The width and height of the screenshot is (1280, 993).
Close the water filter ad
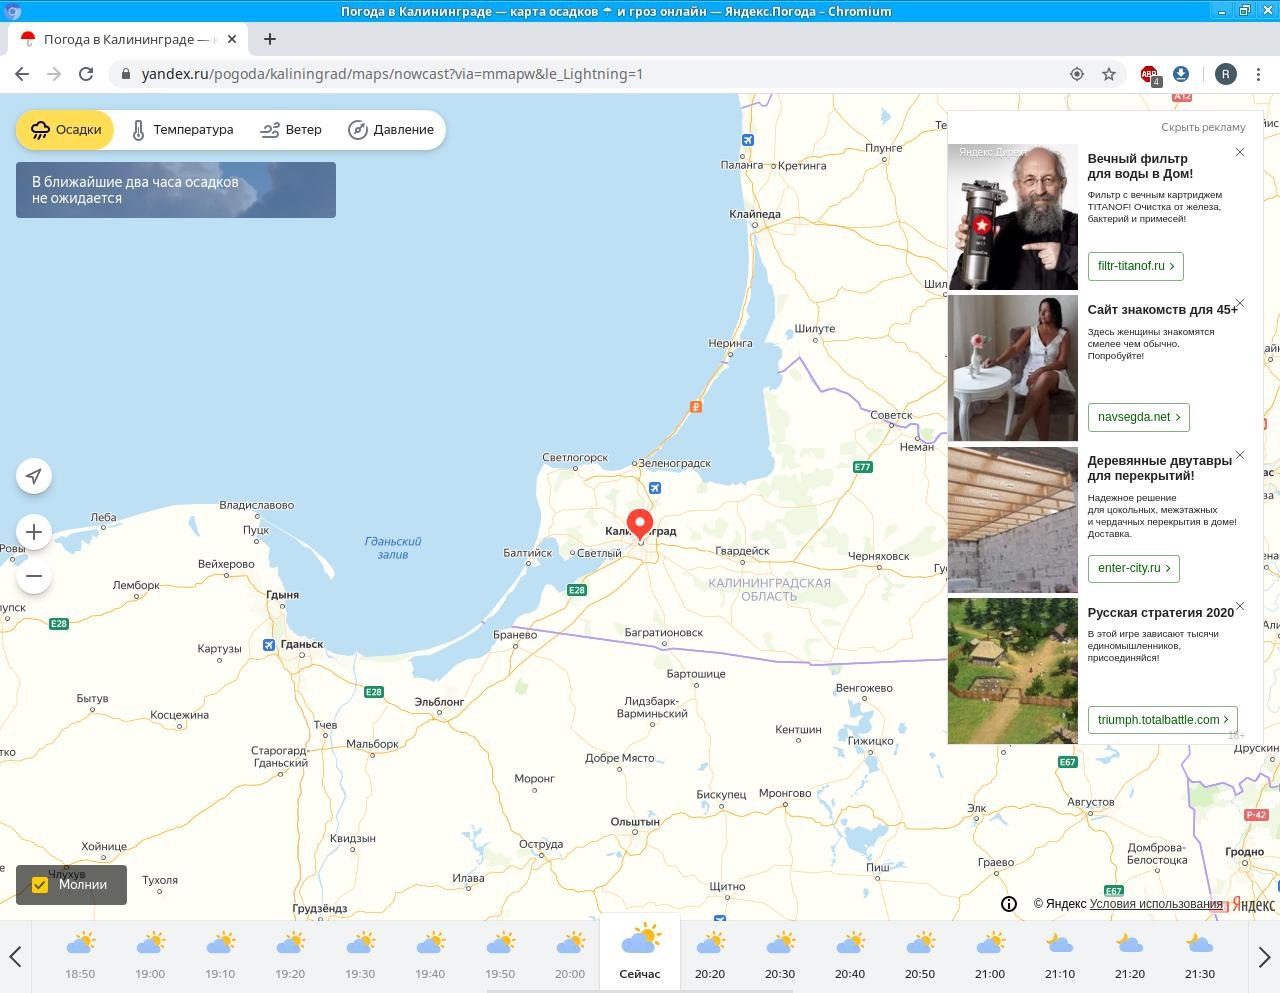pyautogui.click(x=1240, y=152)
